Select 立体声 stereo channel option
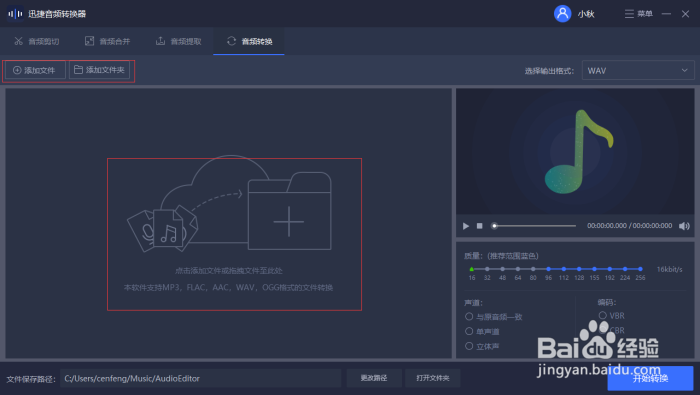This screenshot has height=395, width=700. [482, 346]
